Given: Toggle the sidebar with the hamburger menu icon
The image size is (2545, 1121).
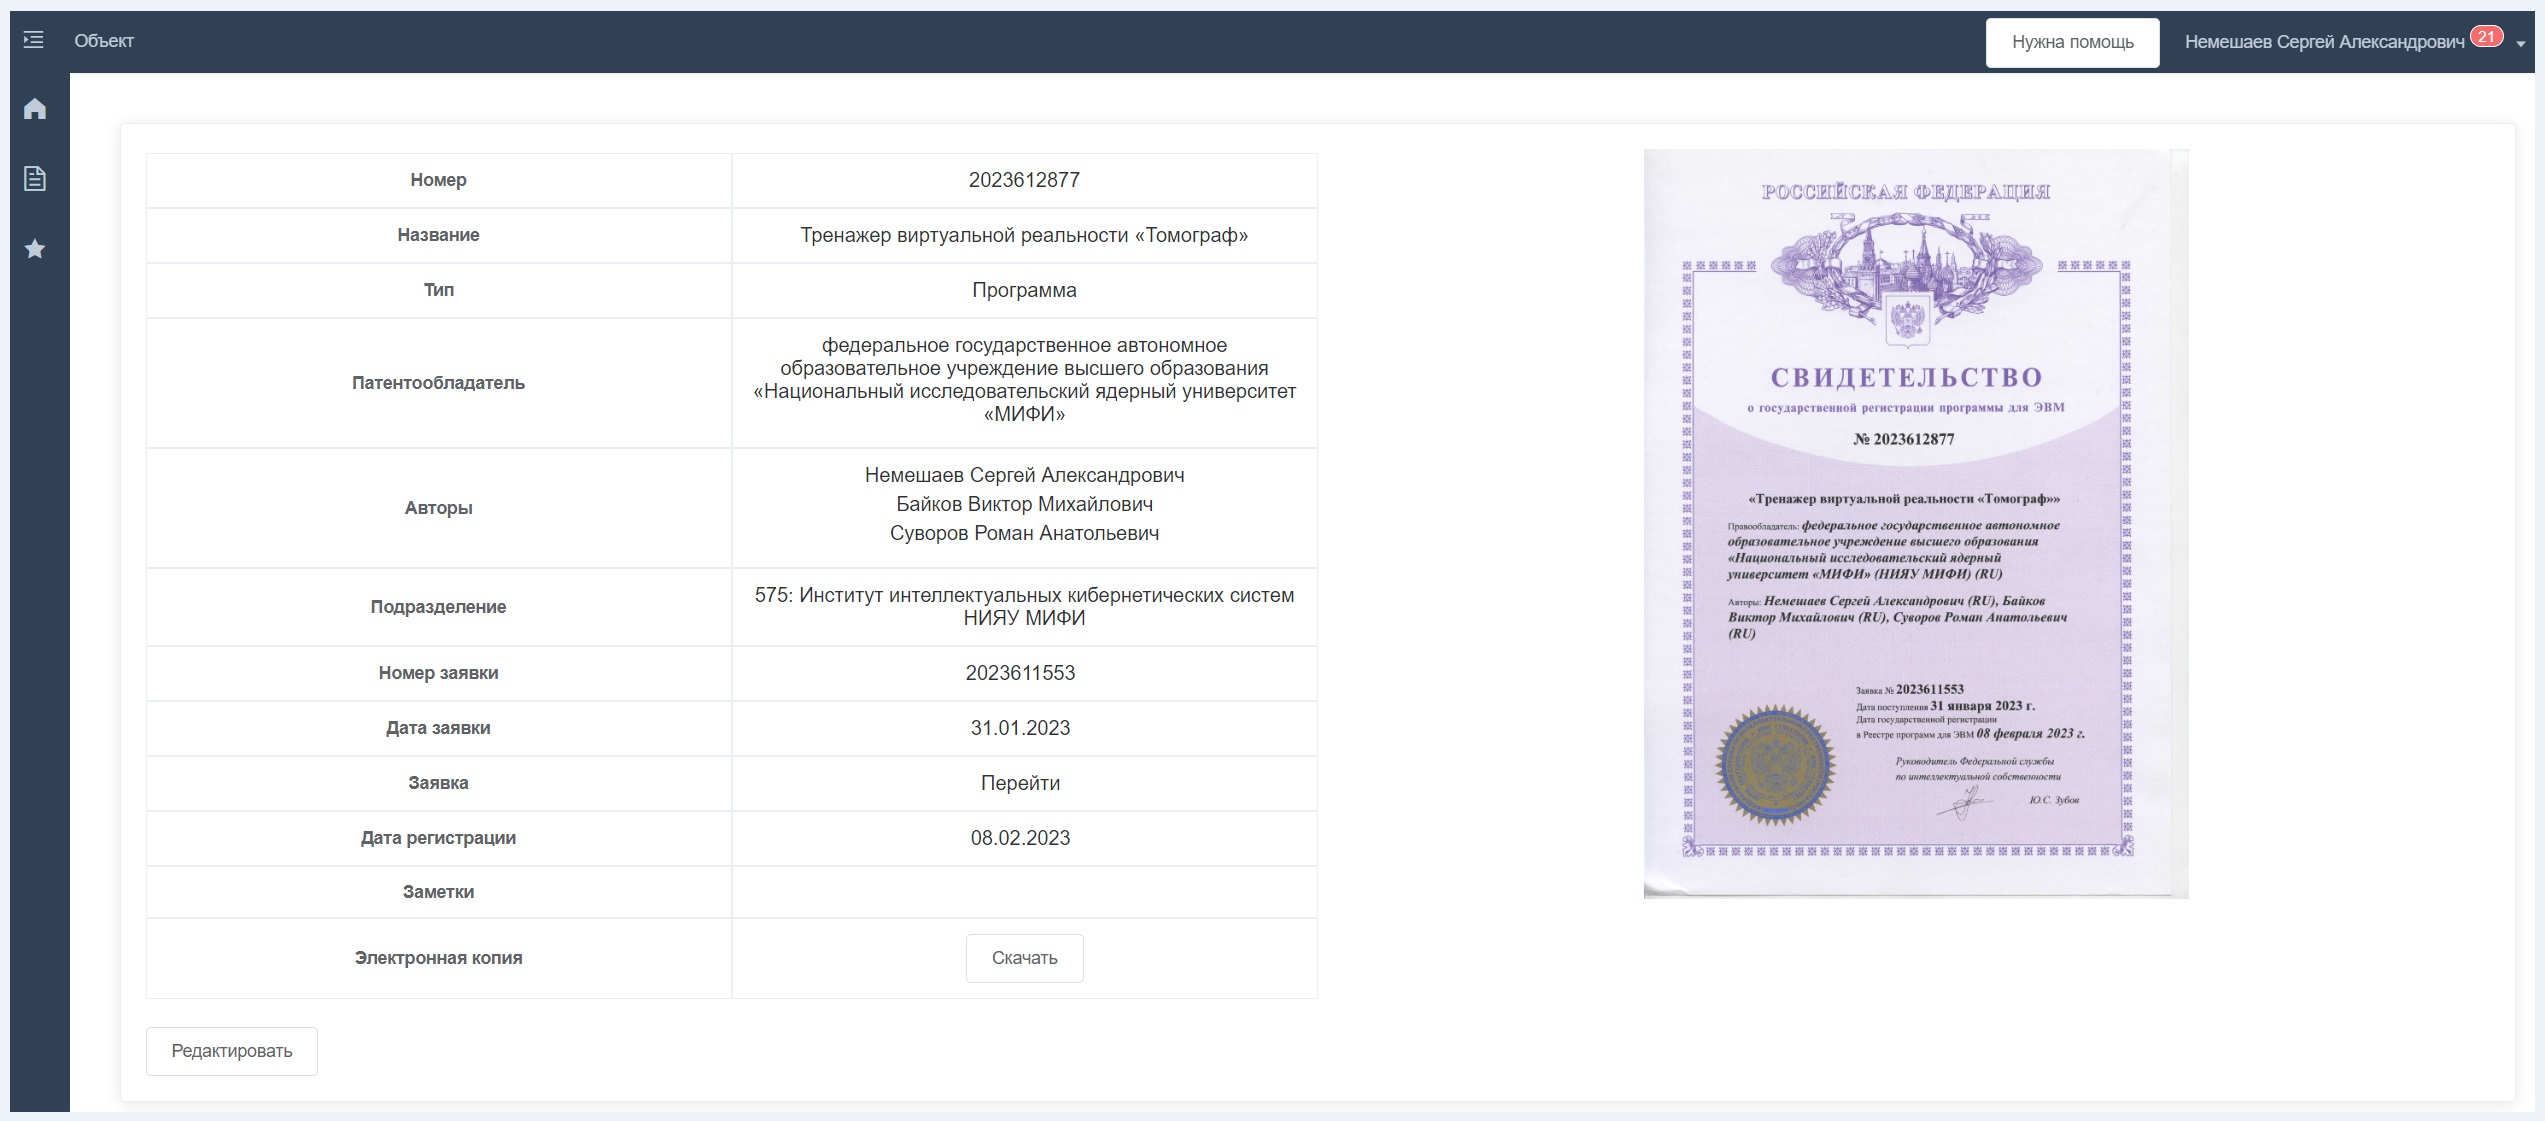Looking at the screenshot, I should pos(33,40).
